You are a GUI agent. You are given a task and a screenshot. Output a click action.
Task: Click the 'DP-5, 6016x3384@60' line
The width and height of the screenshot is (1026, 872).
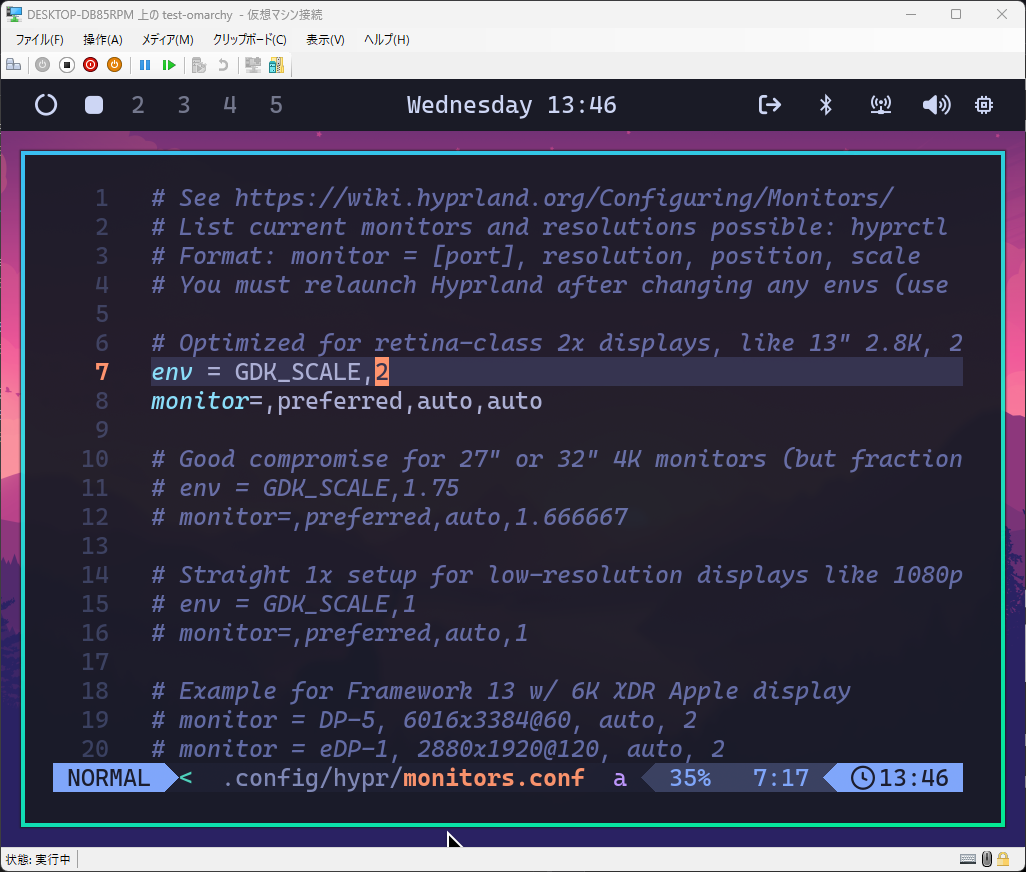[x=424, y=720]
